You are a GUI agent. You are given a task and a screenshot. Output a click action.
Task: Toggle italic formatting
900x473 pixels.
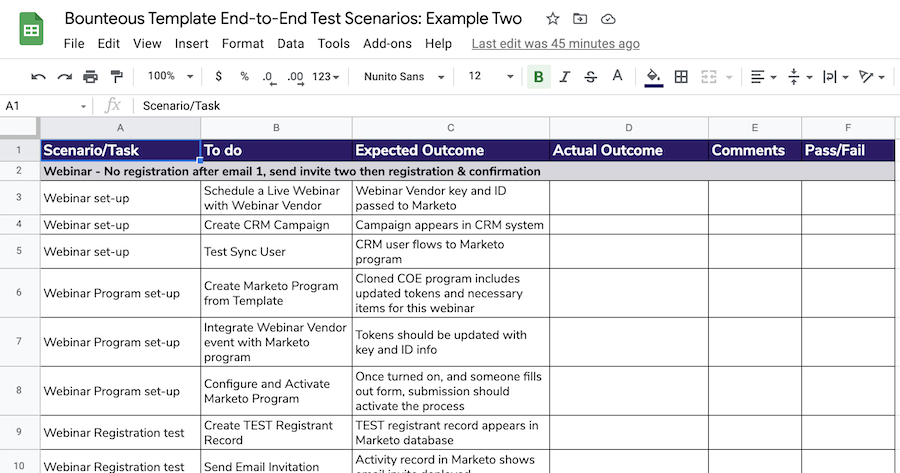[x=565, y=76]
